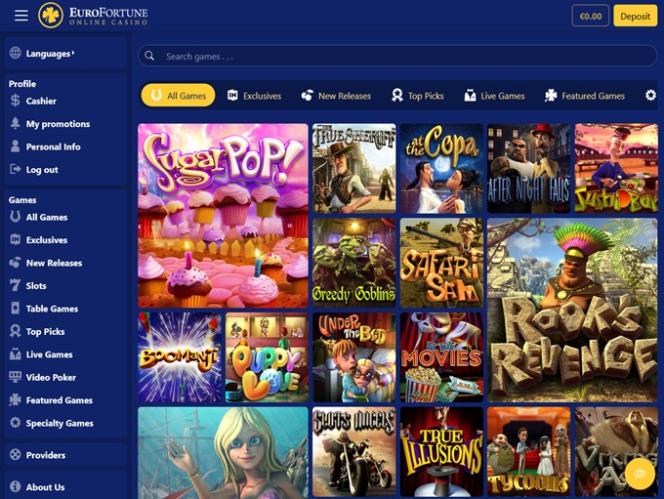
Task: Click the Cashier dollar icon in sidebar
Action: click(x=15, y=101)
